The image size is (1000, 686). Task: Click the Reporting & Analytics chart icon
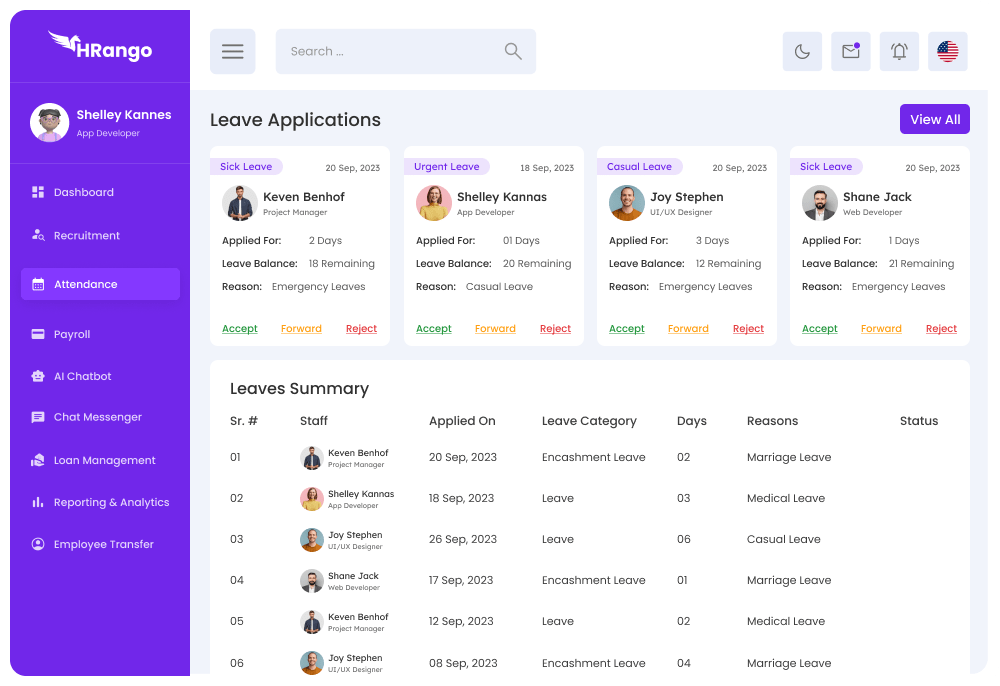tap(38, 503)
